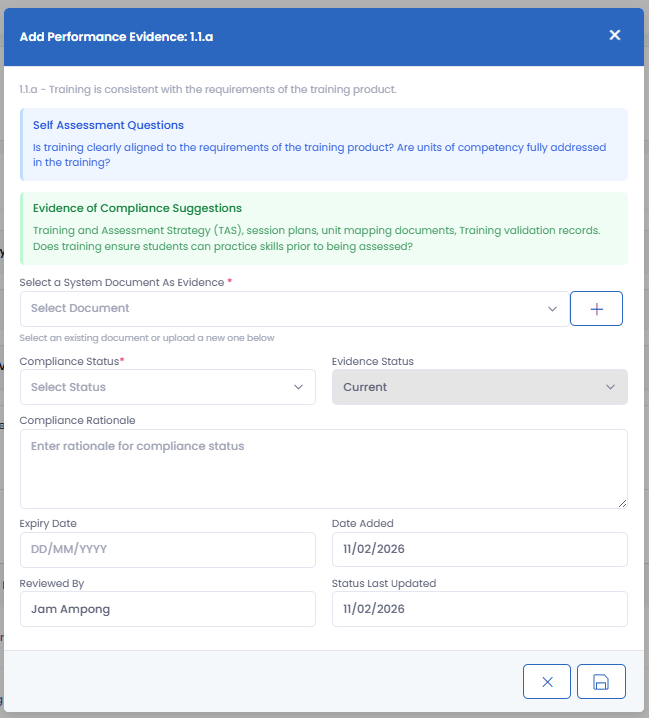Viewport: 649px width, 718px height.
Task: Click the save disk icon in the footer
Action: point(601,682)
